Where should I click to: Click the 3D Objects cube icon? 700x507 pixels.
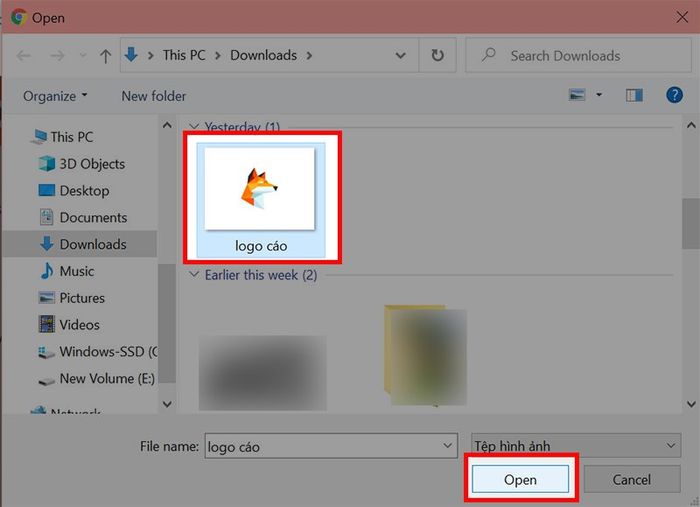47,164
